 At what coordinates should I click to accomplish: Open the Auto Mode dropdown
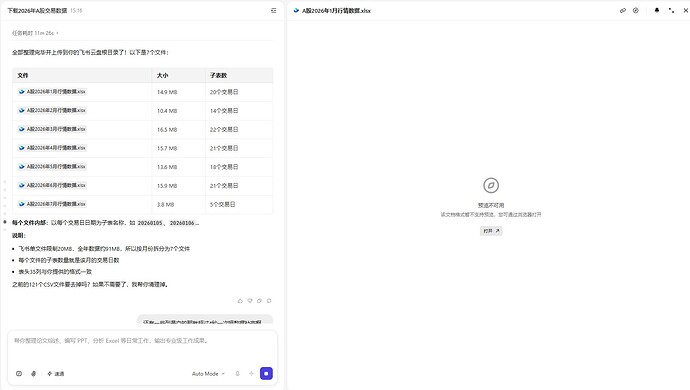(208, 374)
